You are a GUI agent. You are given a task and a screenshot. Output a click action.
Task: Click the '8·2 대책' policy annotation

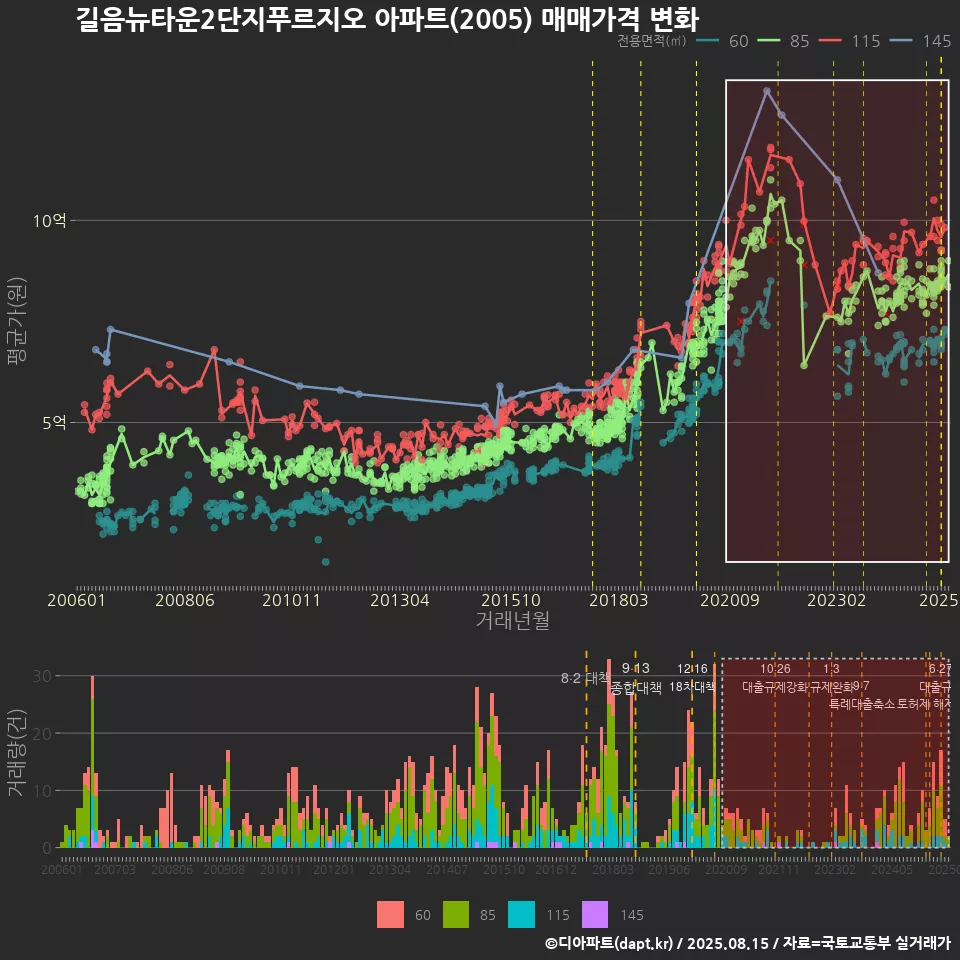click(x=586, y=678)
